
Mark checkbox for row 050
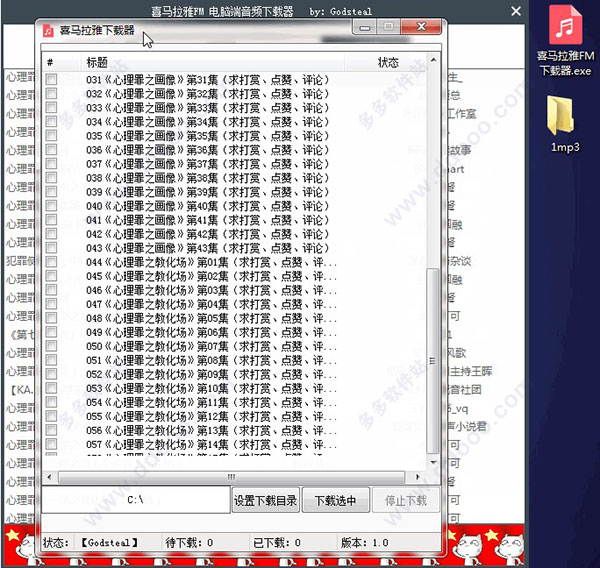[51, 346]
